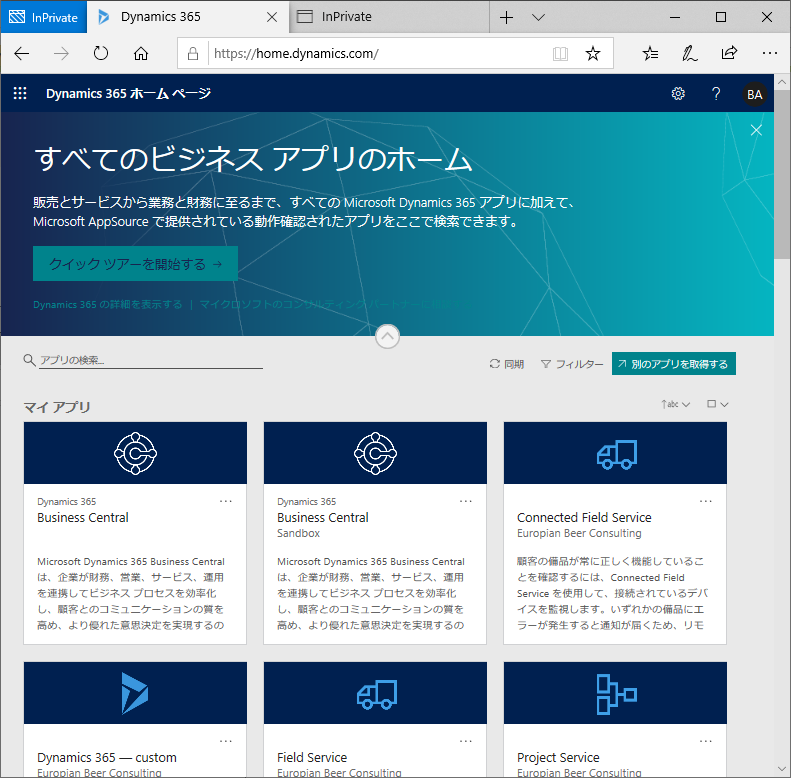Open a new browser tab

[506, 18]
